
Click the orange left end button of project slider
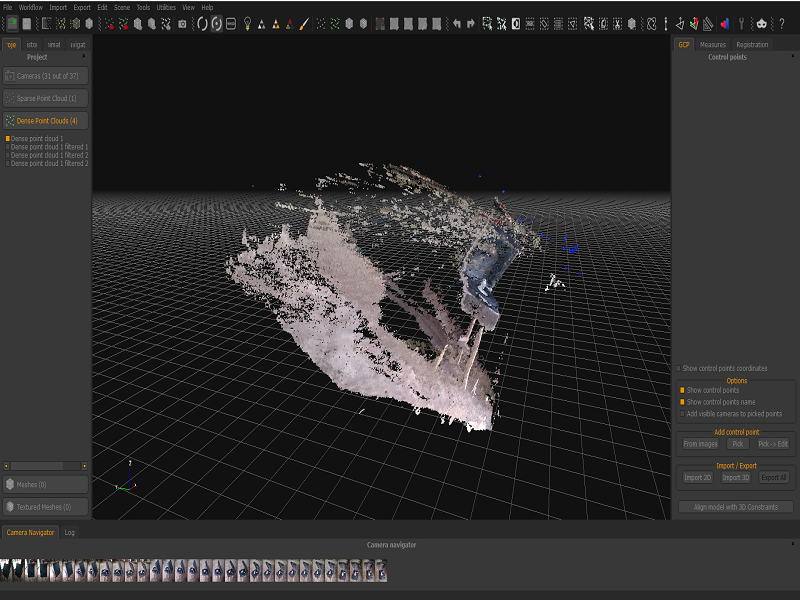(6, 466)
